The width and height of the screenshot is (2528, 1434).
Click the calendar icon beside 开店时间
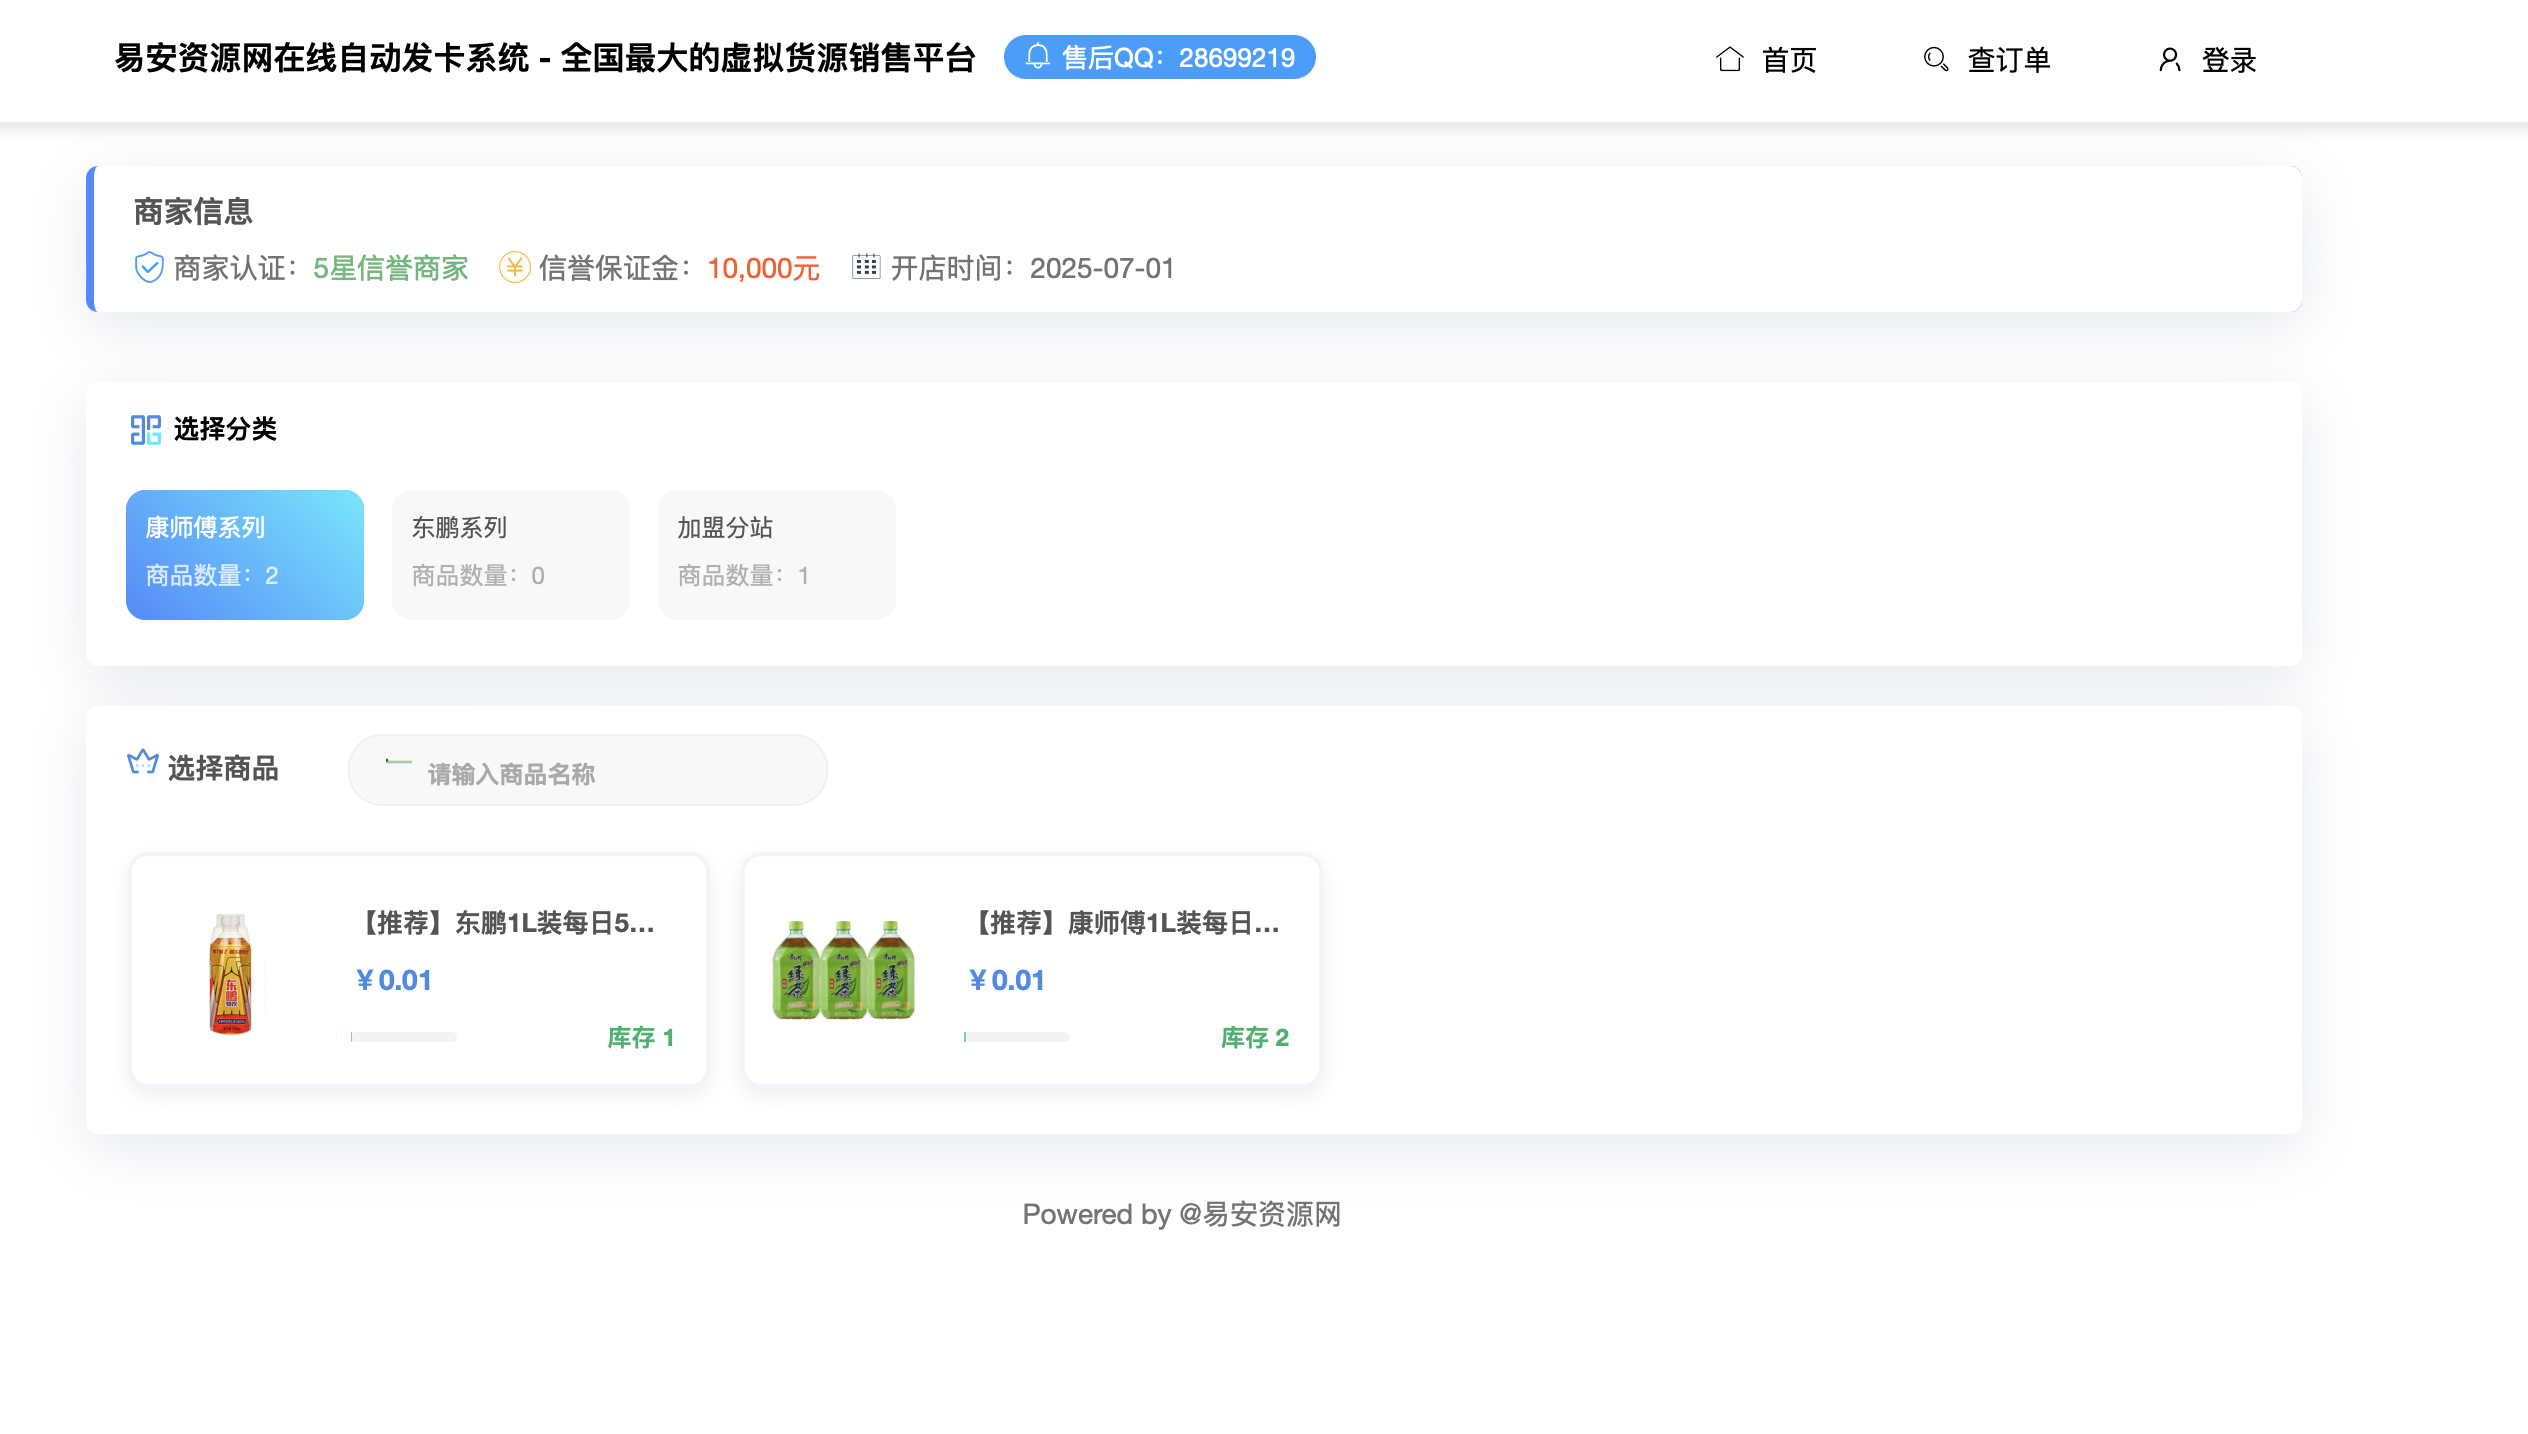(866, 267)
